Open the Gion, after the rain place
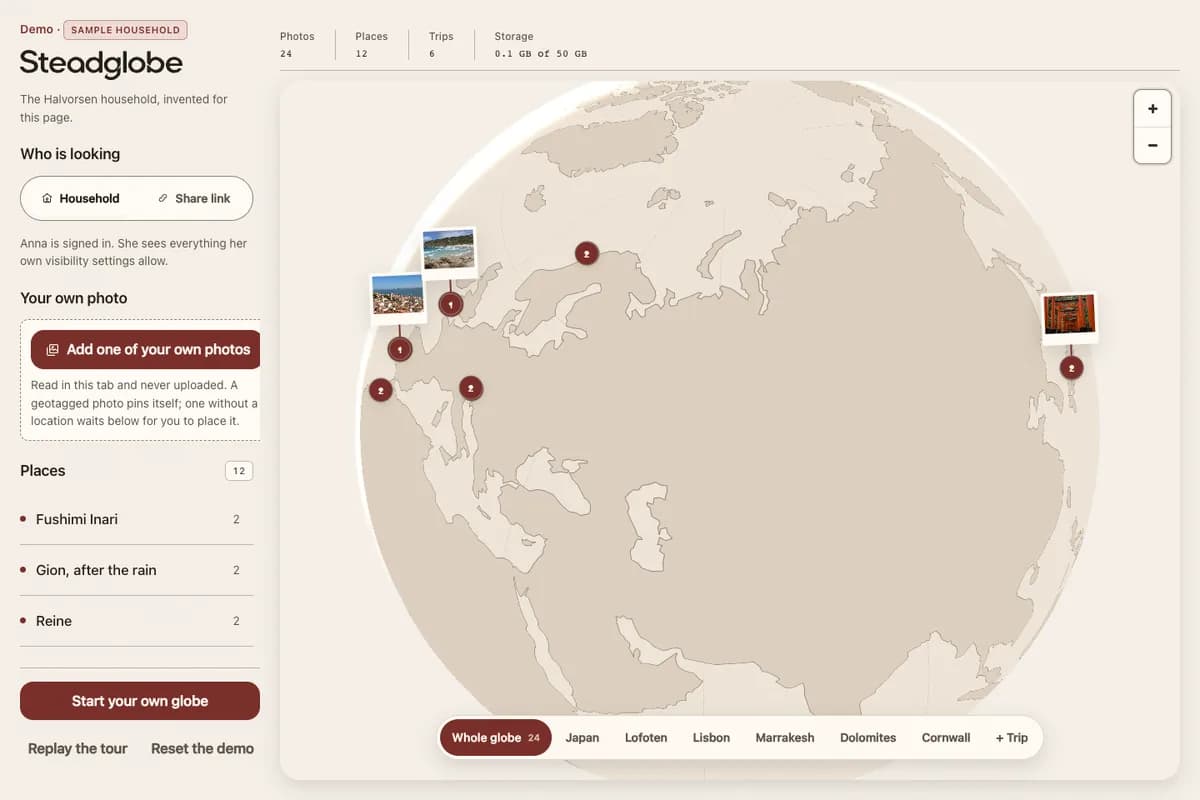 (136, 570)
